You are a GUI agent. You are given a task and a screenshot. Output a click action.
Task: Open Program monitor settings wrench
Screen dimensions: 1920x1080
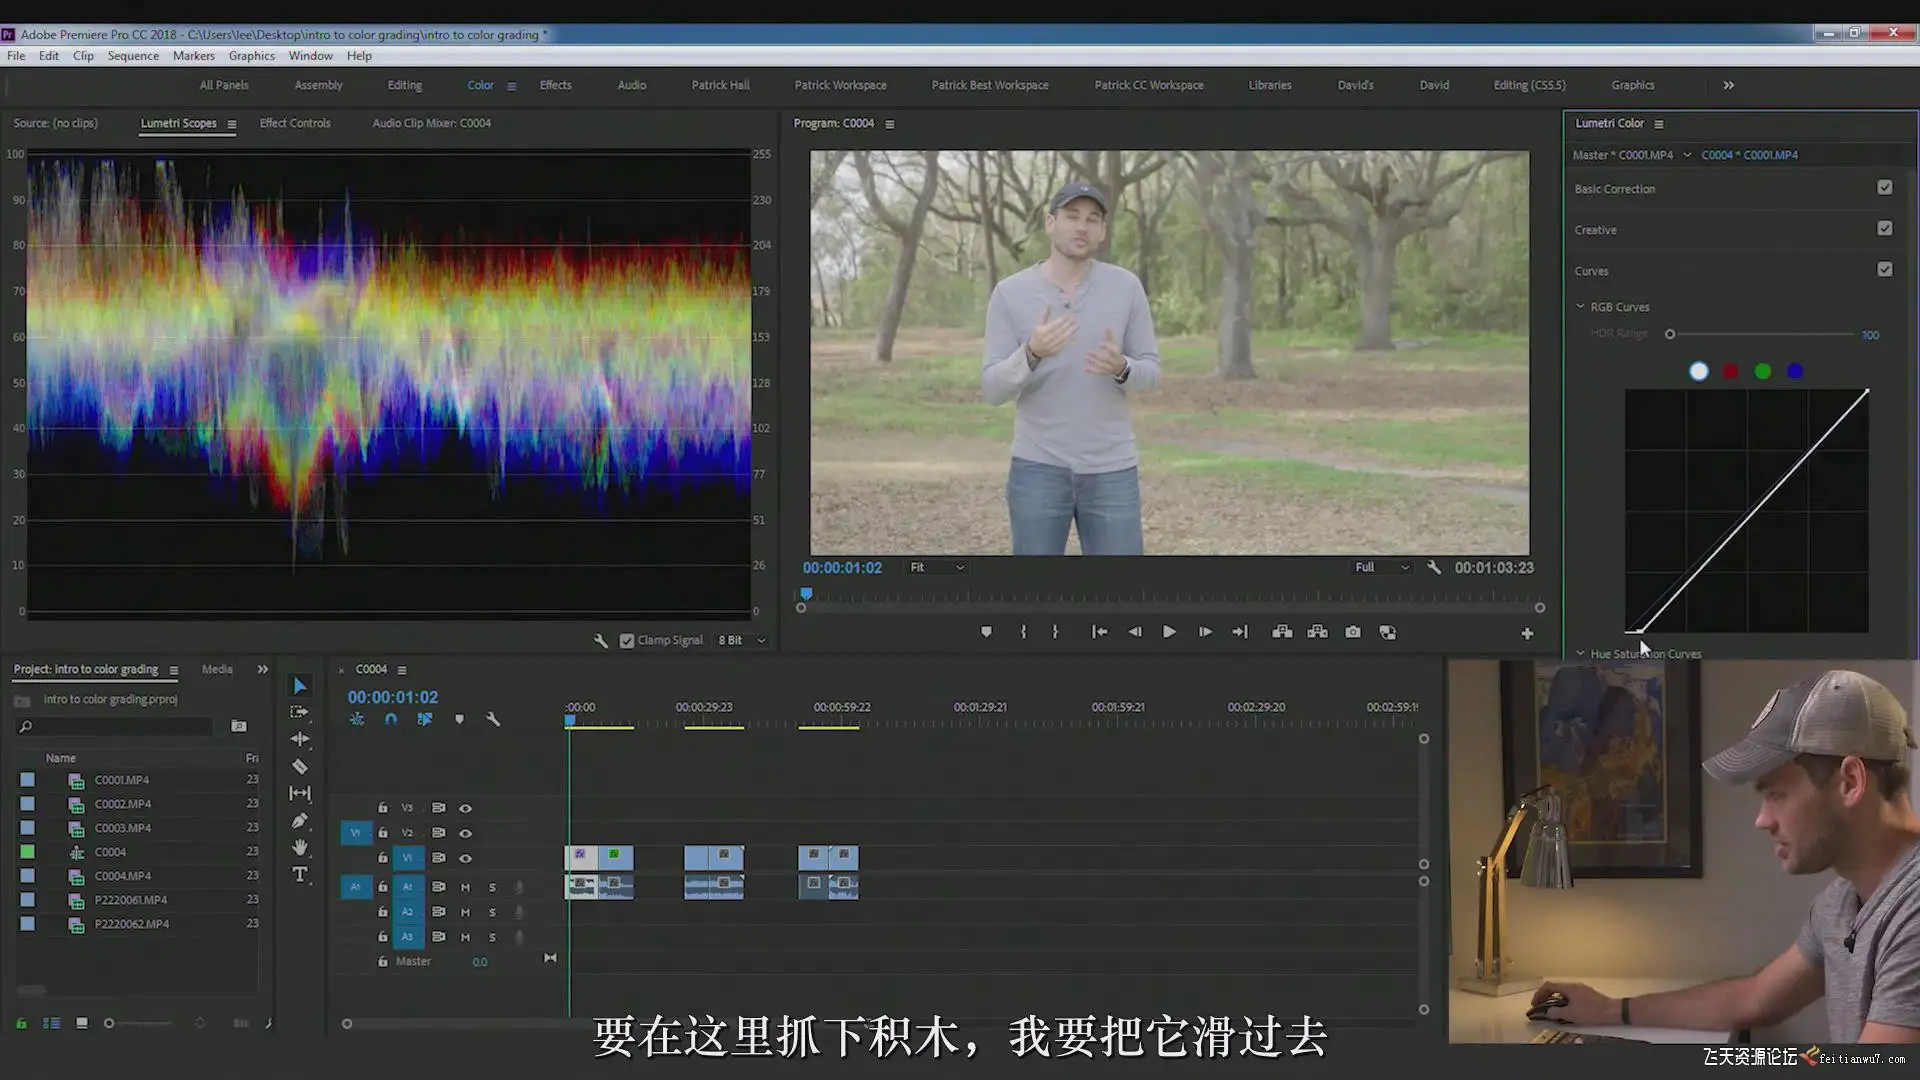coord(1434,567)
